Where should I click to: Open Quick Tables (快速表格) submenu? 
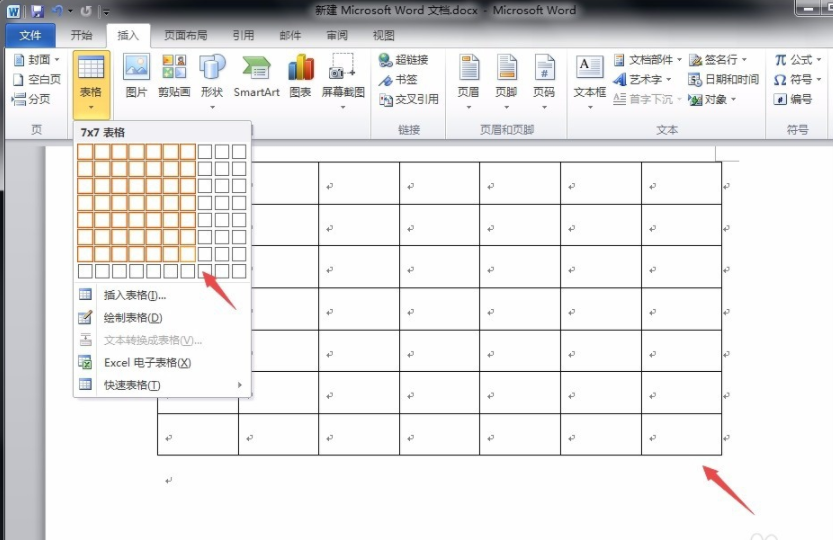162,385
